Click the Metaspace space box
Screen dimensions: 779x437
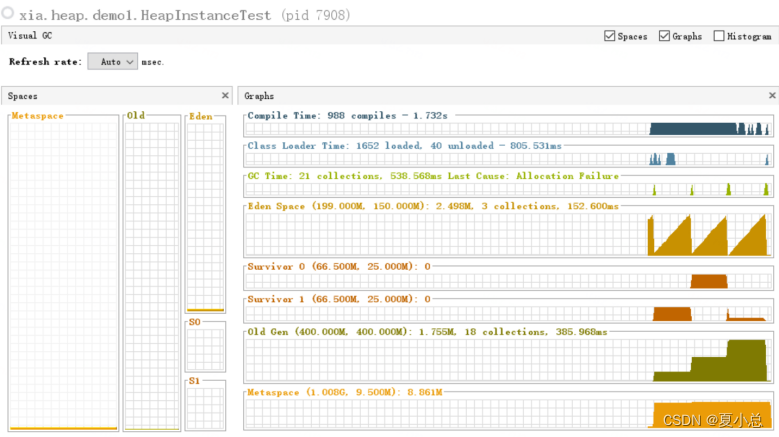(x=63, y=276)
